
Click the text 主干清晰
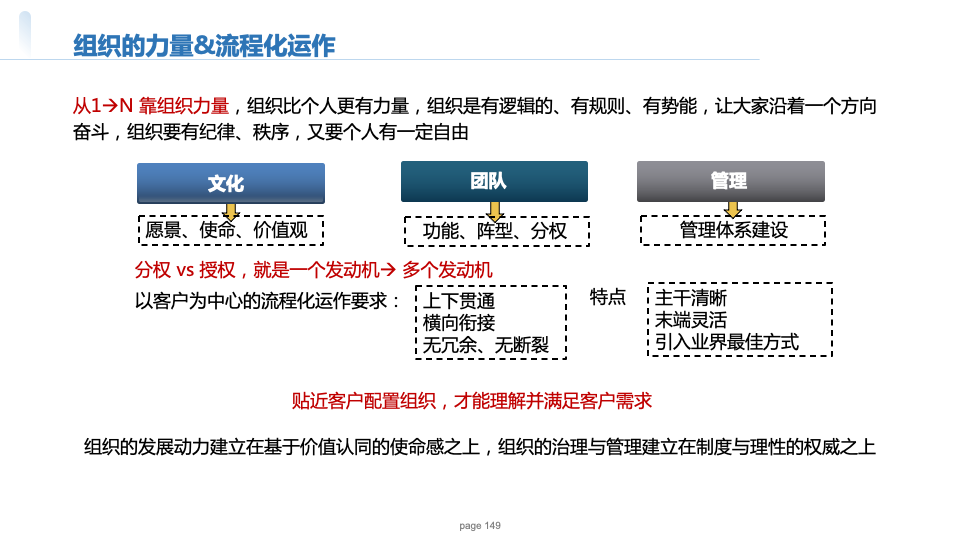[691, 298]
